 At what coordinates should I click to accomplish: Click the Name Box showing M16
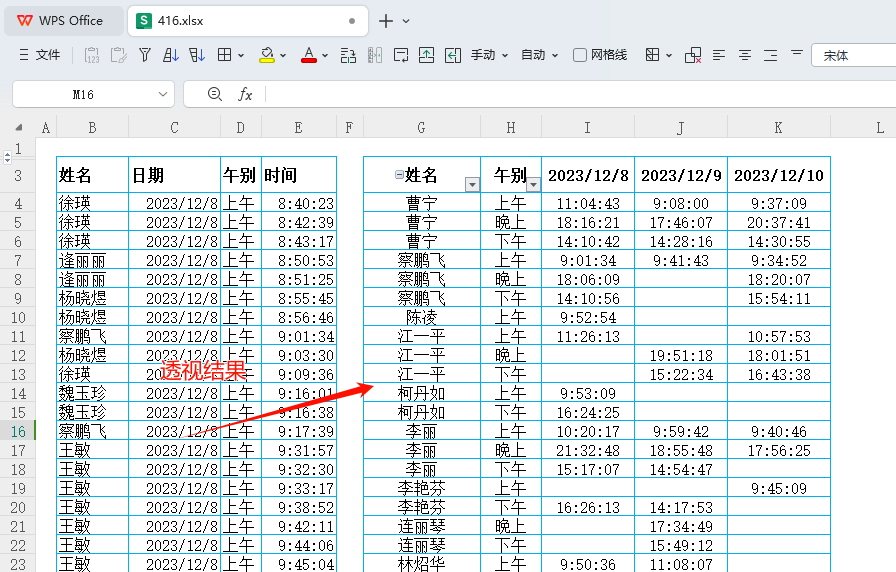coord(83,94)
